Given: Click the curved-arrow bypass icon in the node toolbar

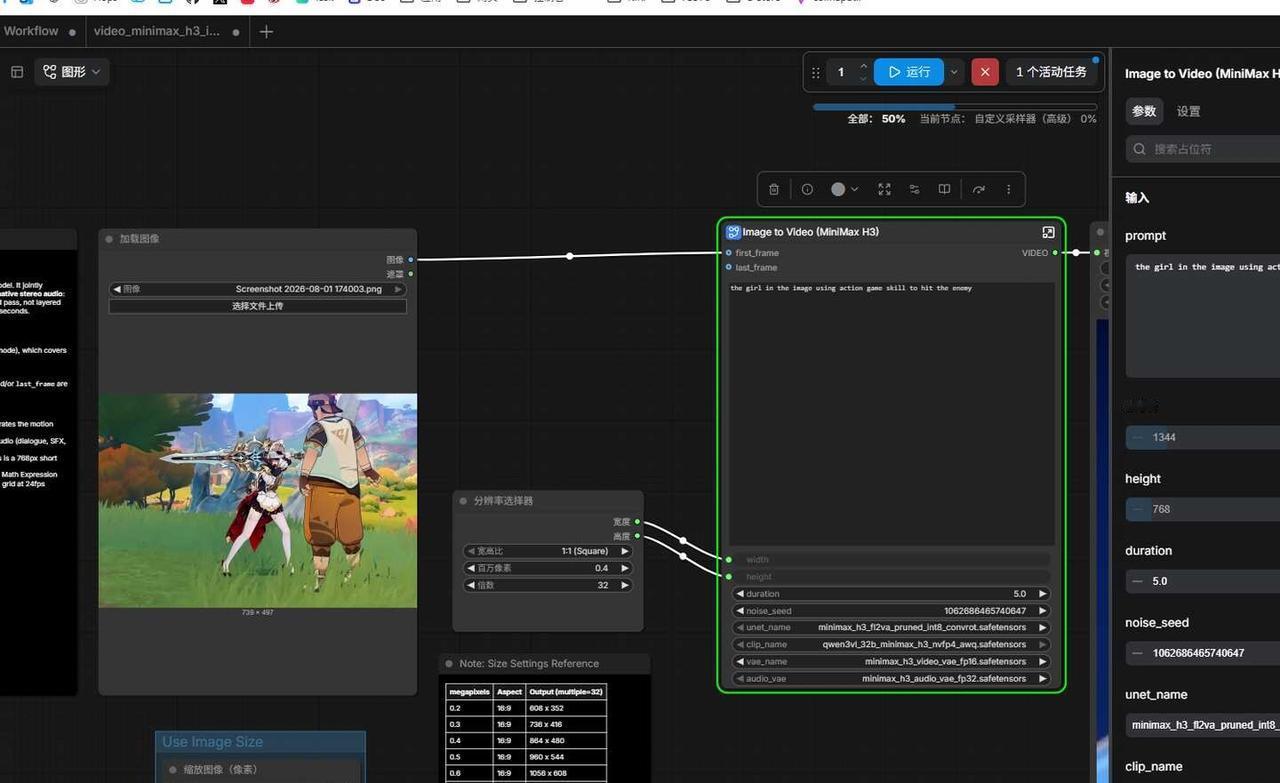Looking at the screenshot, I should click(978, 189).
